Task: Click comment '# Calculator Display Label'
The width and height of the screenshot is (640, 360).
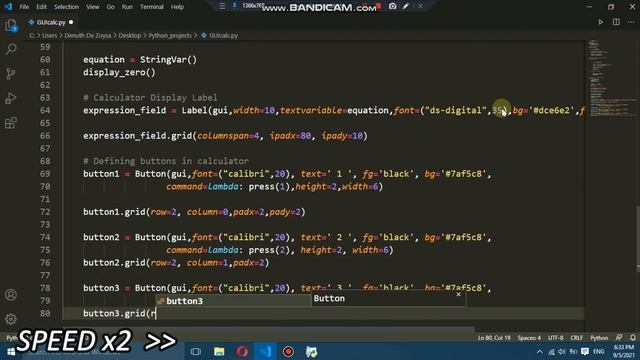Action: pyautogui.click(x=150, y=98)
